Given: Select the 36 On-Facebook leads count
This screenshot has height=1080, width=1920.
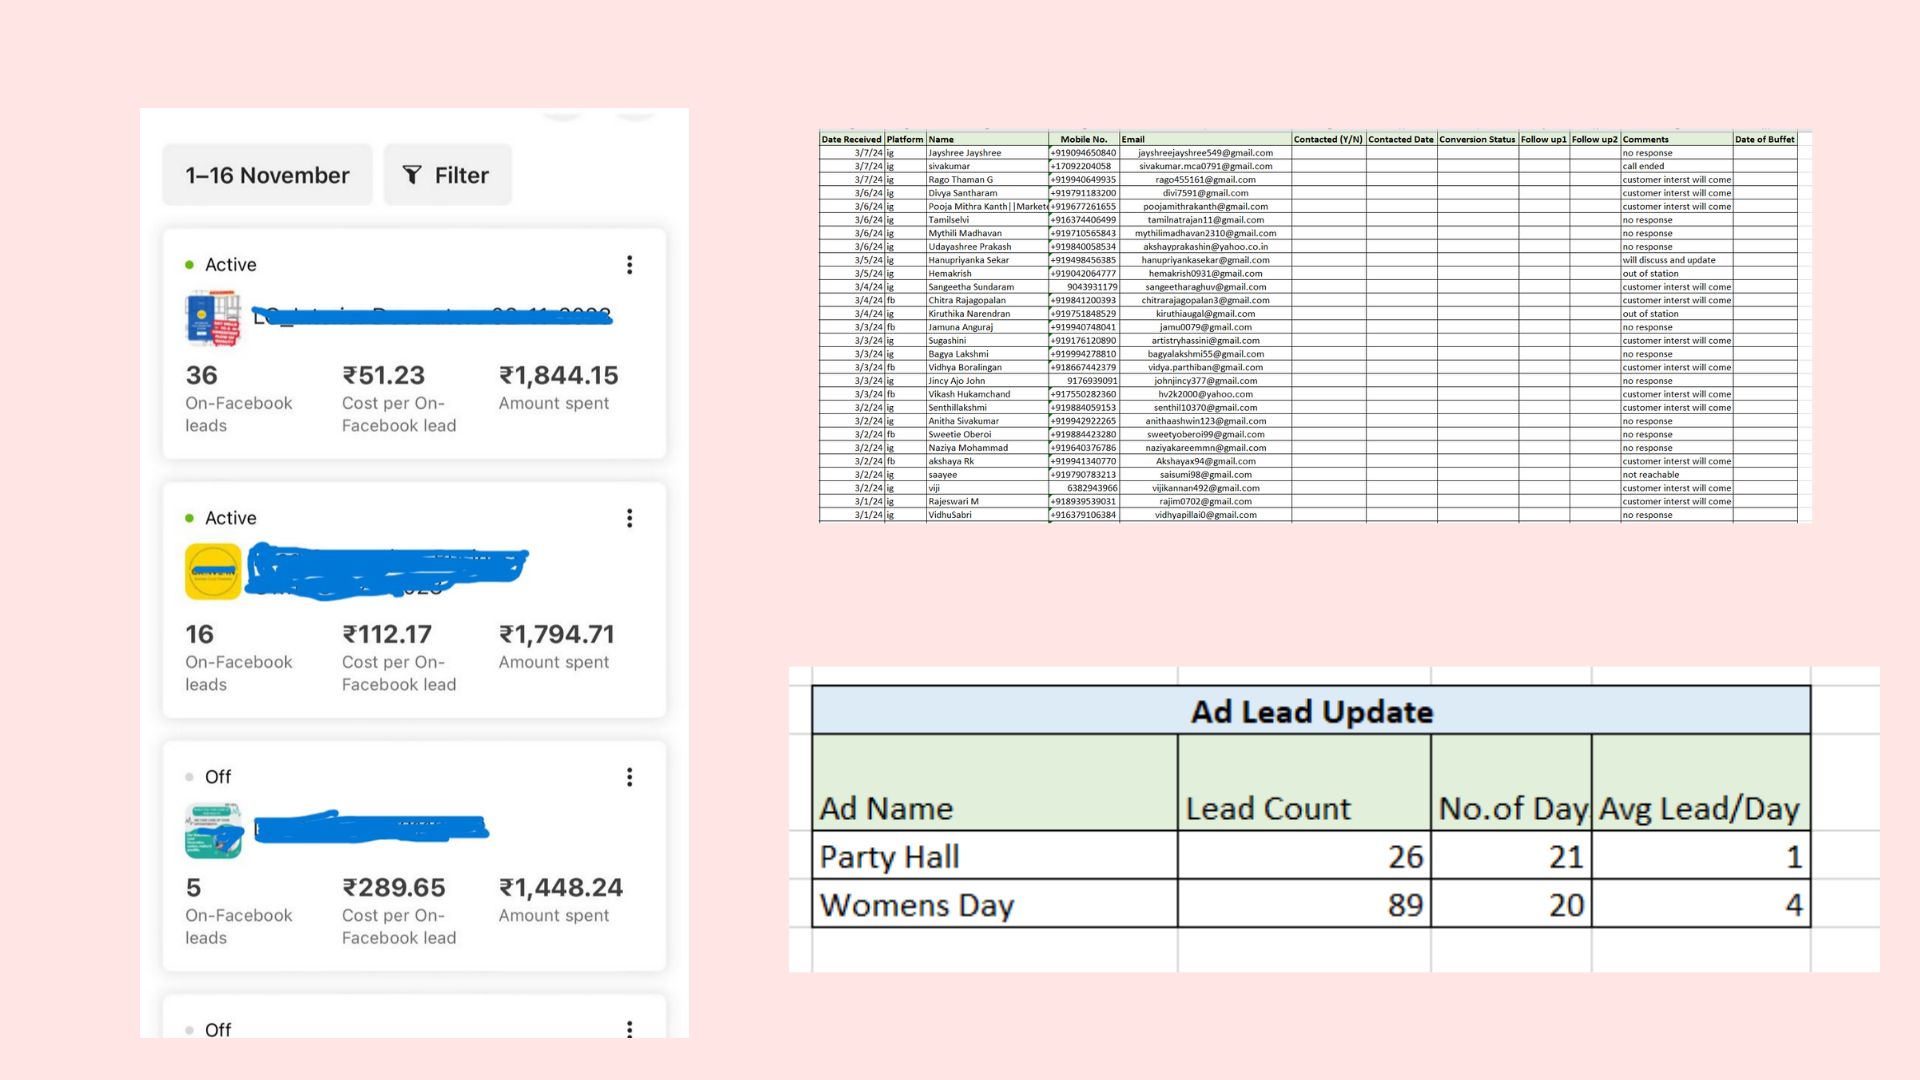Looking at the screenshot, I should [201, 375].
